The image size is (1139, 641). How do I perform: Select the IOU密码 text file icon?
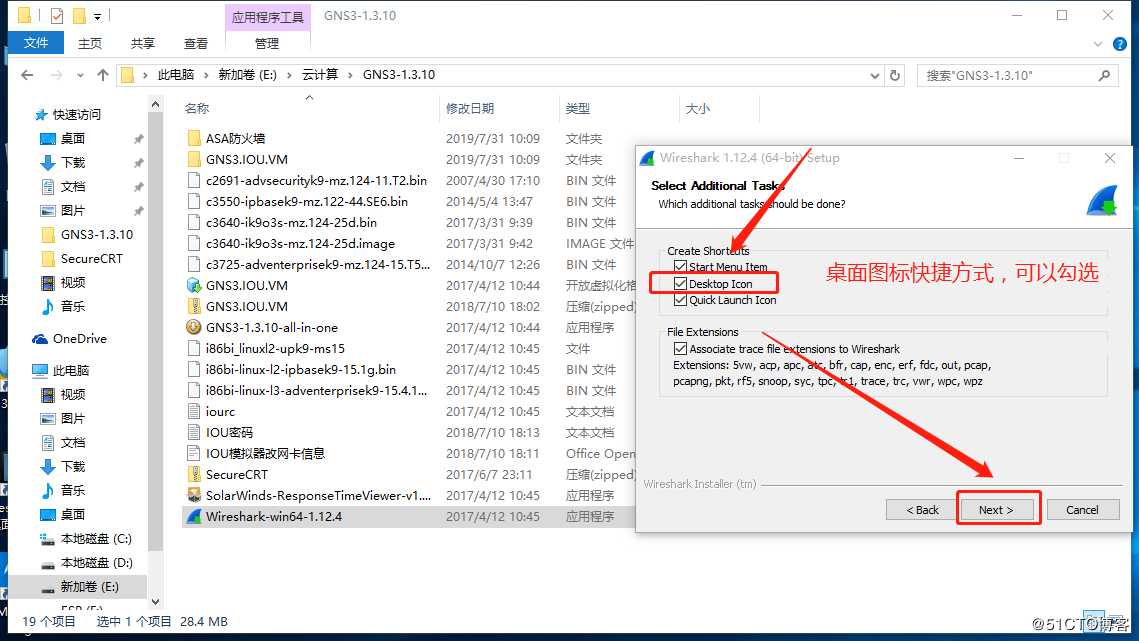point(194,432)
